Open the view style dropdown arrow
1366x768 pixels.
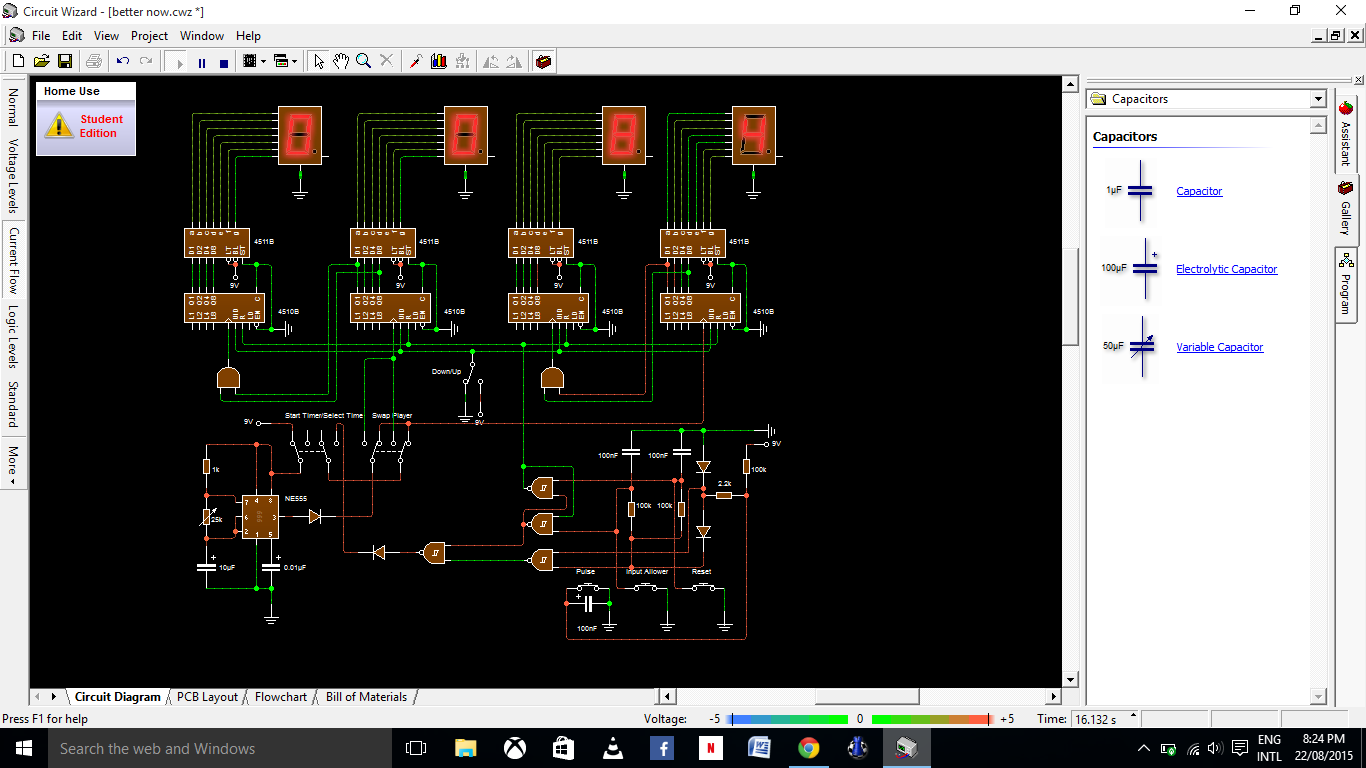point(294,61)
